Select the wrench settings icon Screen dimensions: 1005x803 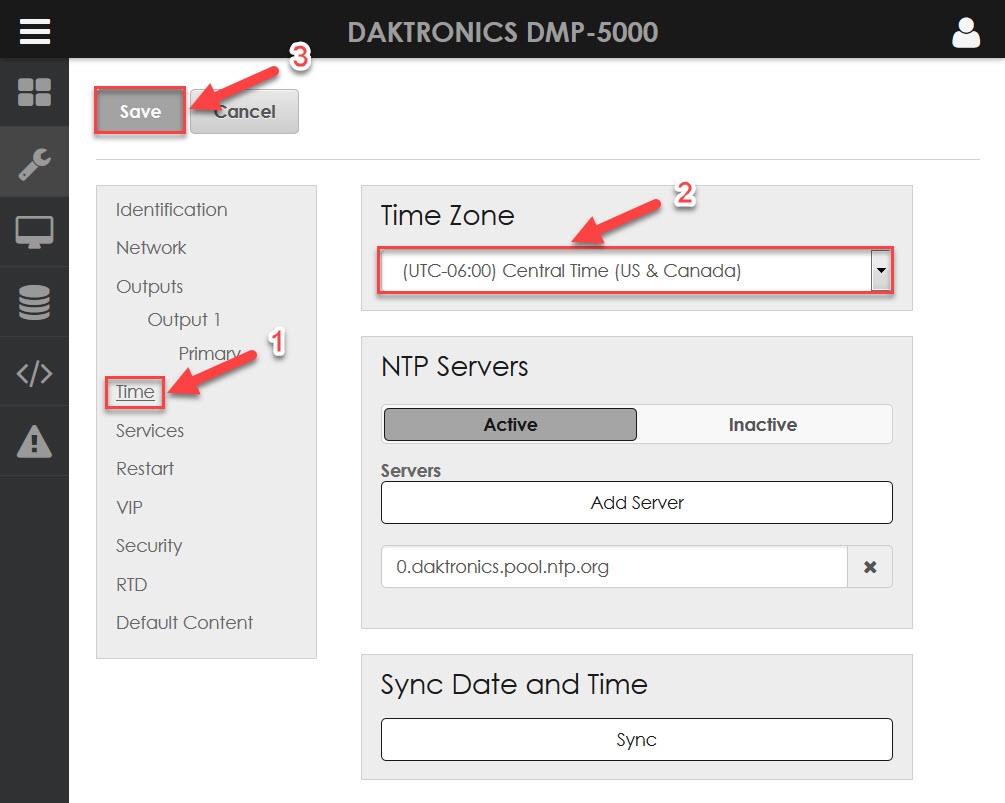click(x=34, y=162)
